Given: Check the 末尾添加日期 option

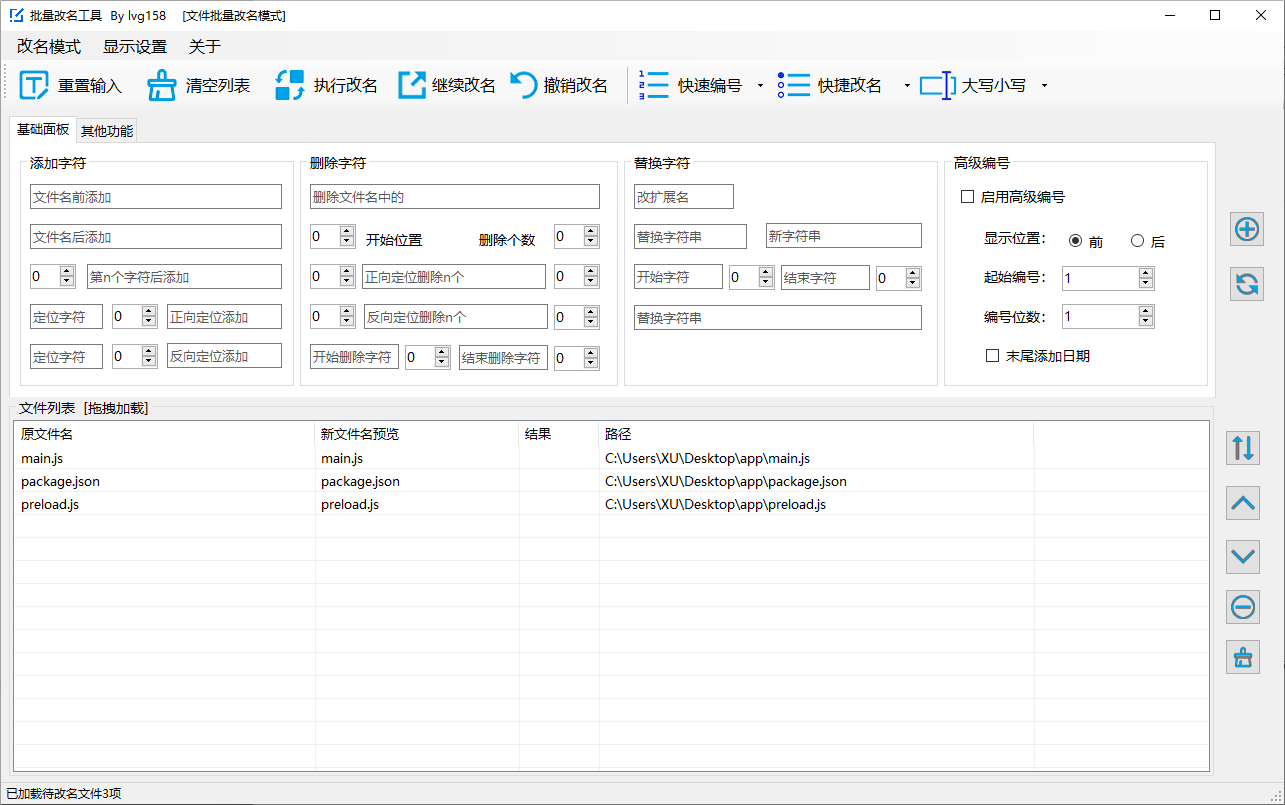Looking at the screenshot, I should coord(992,355).
